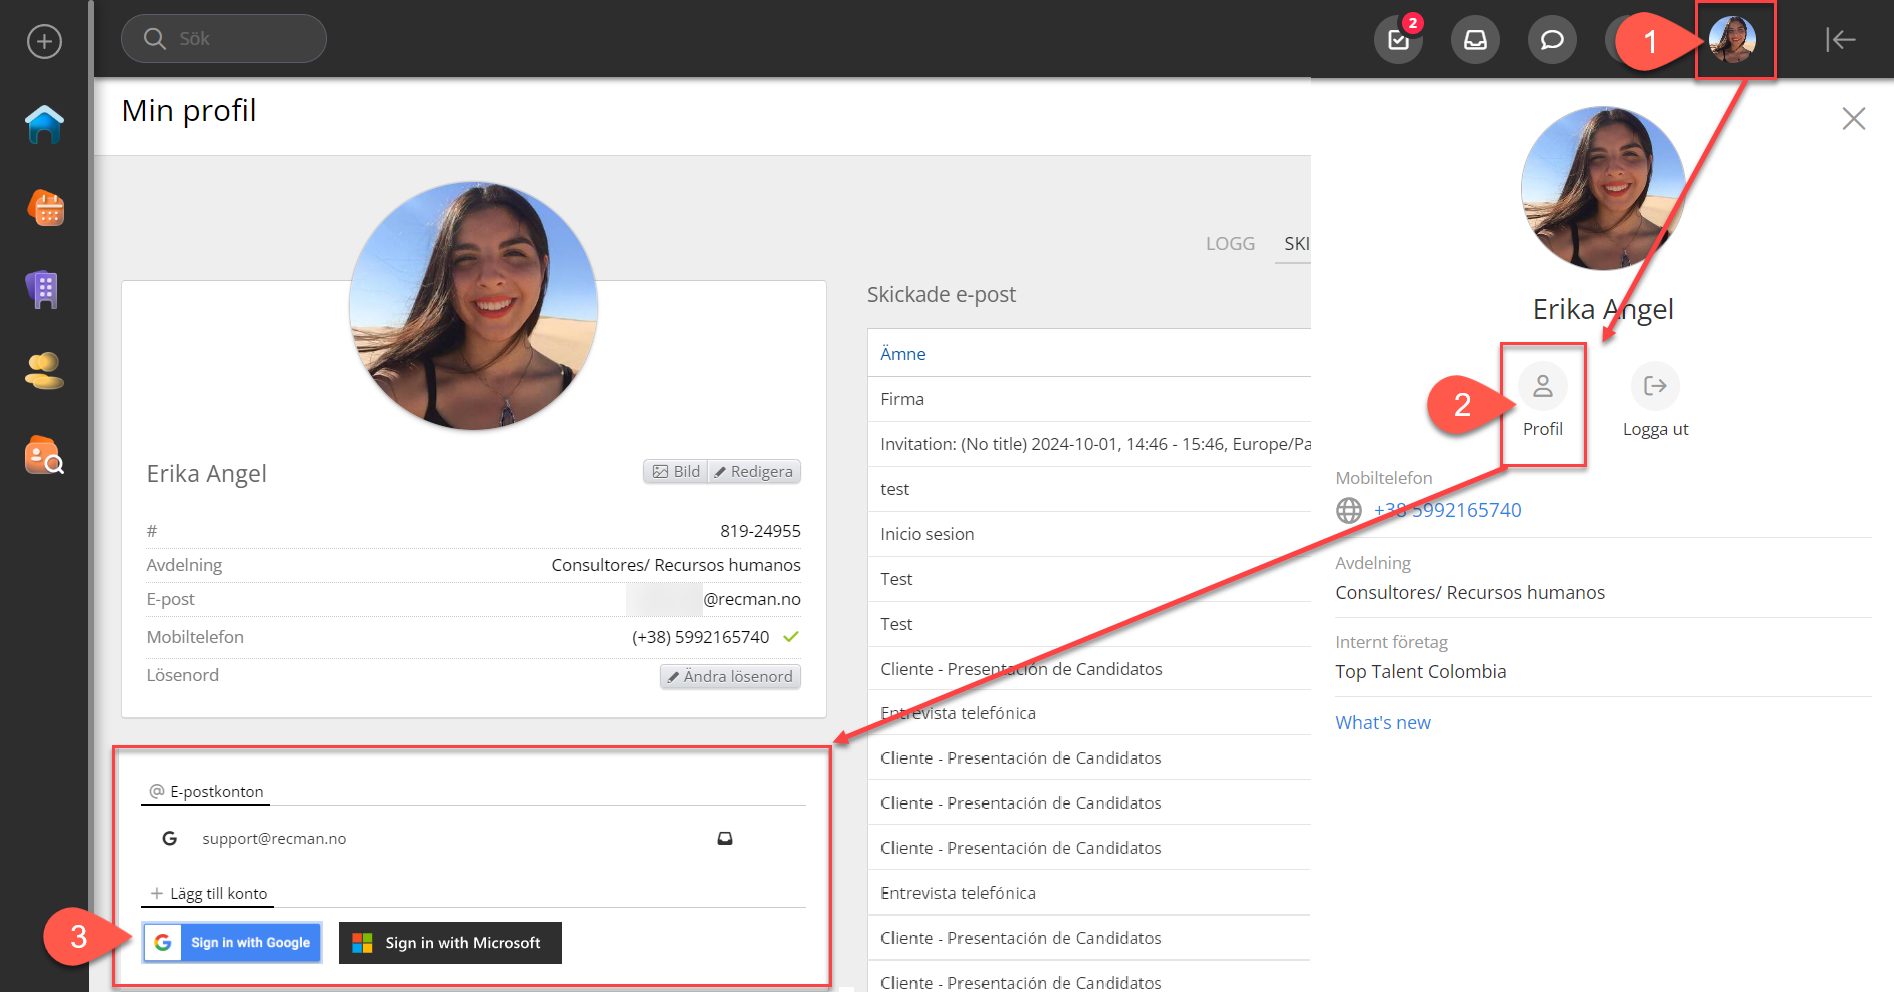Click the Bild button
Image resolution: width=1894 pixels, height=992 pixels.
pos(676,472)
